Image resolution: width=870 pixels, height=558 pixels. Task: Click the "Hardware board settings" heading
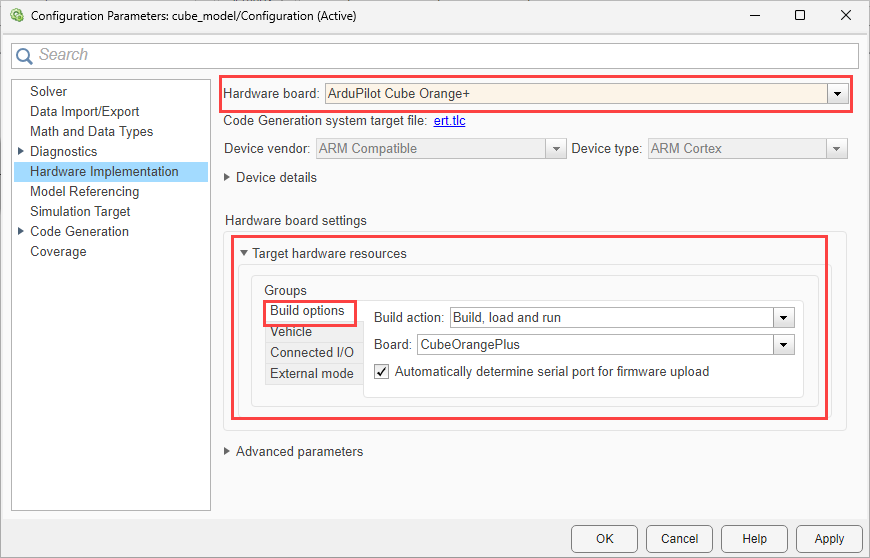coord(296,221)
